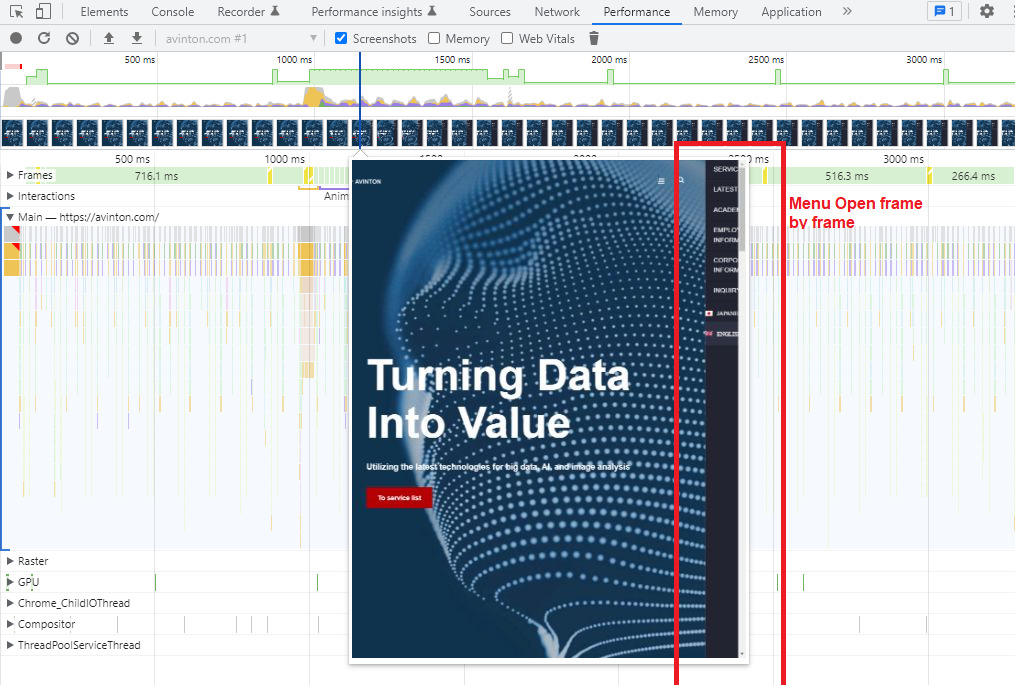Activate the inspect element picker icon
This screenshot has width=1015, height=685.
pyautogui.click(x=17, y=12)
